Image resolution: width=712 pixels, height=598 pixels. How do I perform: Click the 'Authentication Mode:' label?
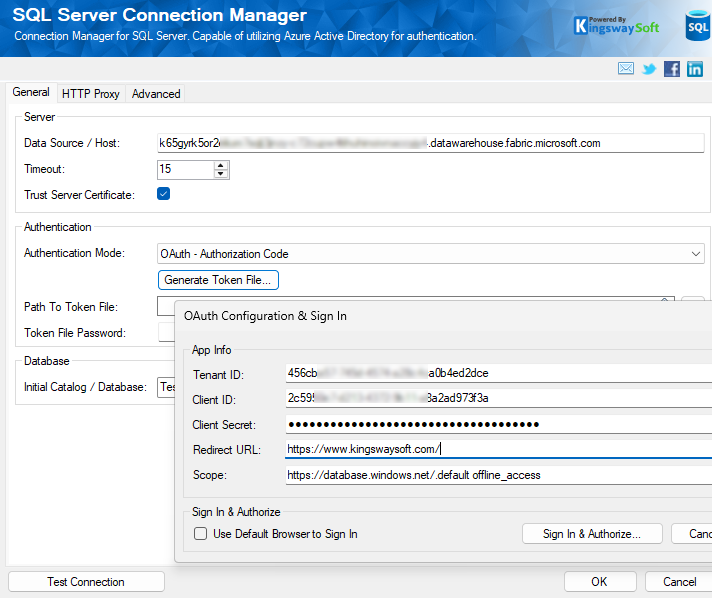click(x=74, y=253)
